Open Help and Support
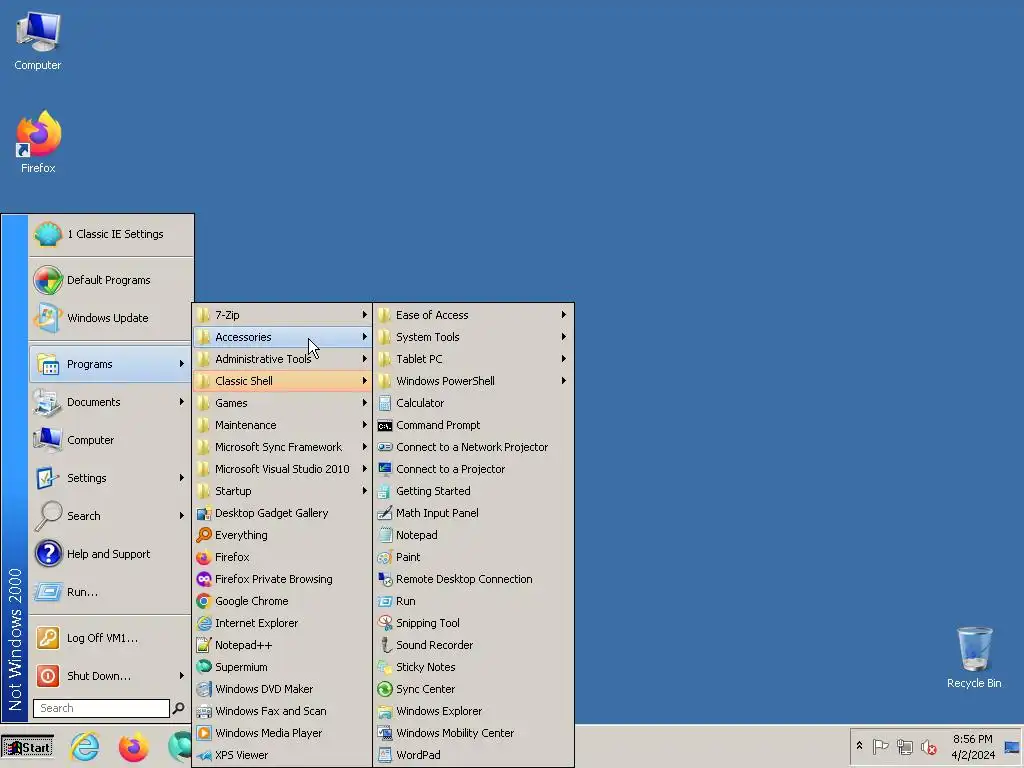The image size is (1024, 768). 111,554
